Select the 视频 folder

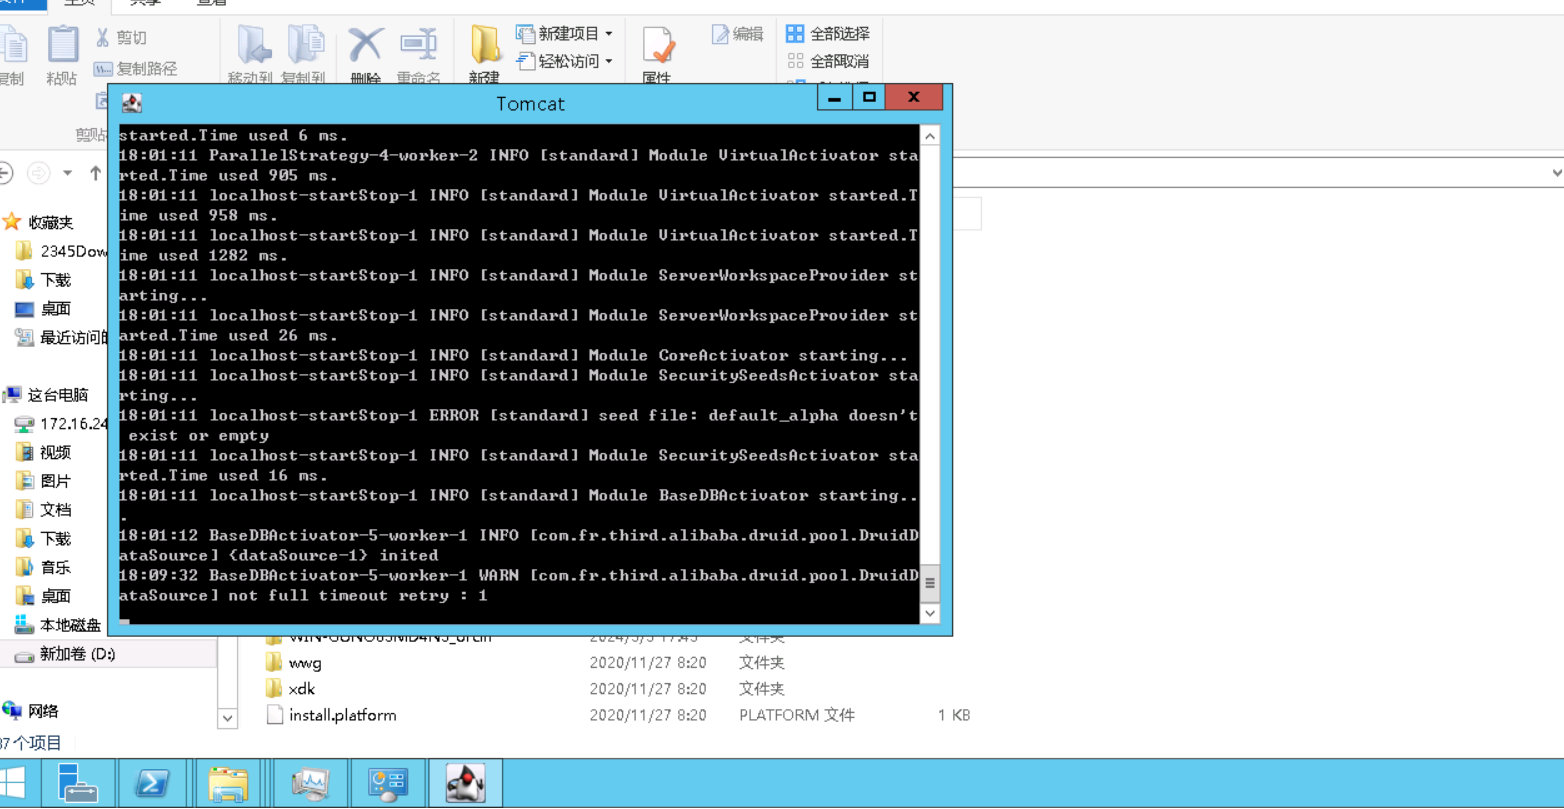pyautogui.click(x=44, y=452)
